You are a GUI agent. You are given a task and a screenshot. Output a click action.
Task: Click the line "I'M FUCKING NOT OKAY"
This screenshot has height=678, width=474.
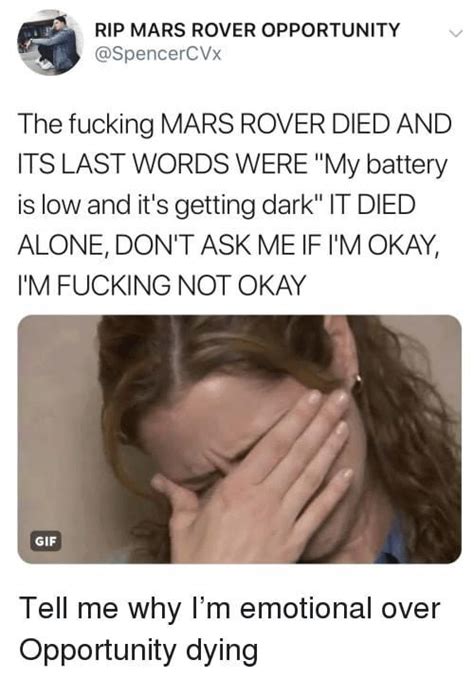161,285
